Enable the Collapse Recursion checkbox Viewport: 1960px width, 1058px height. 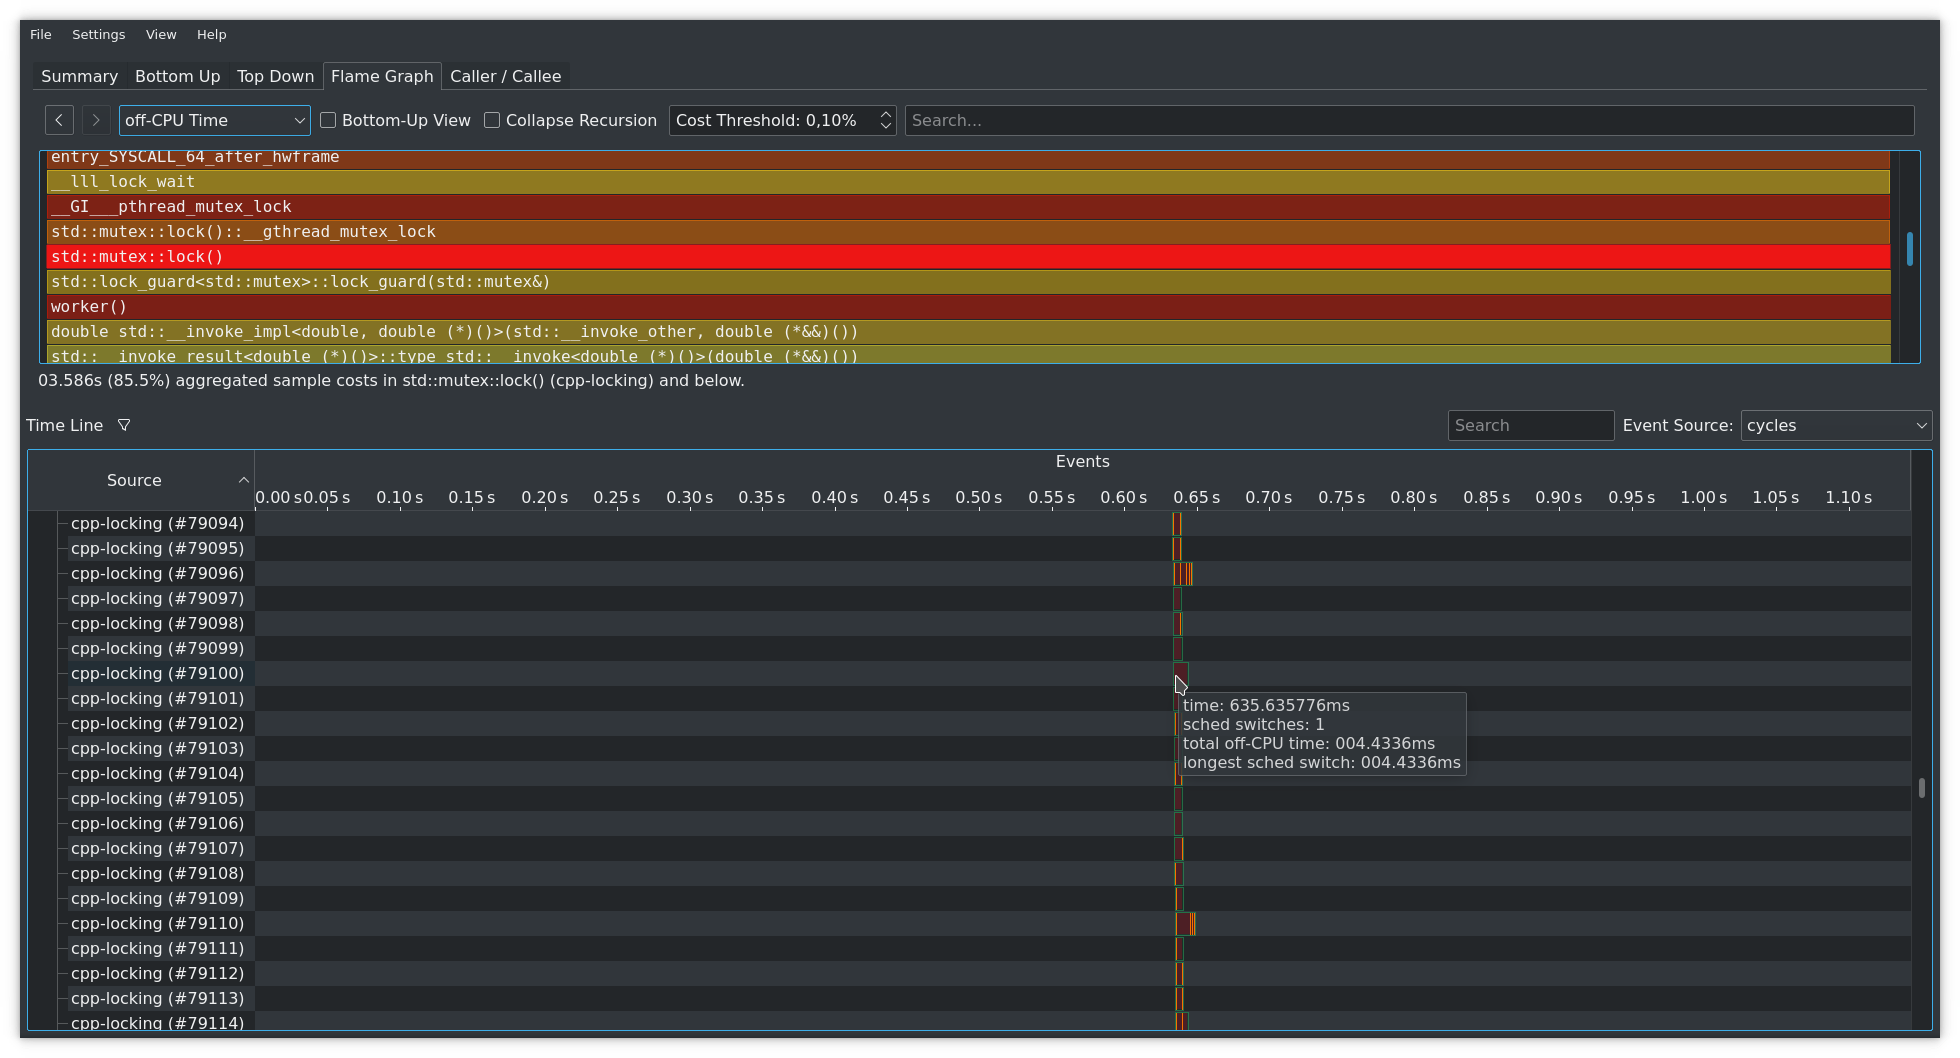pos(491,120)
